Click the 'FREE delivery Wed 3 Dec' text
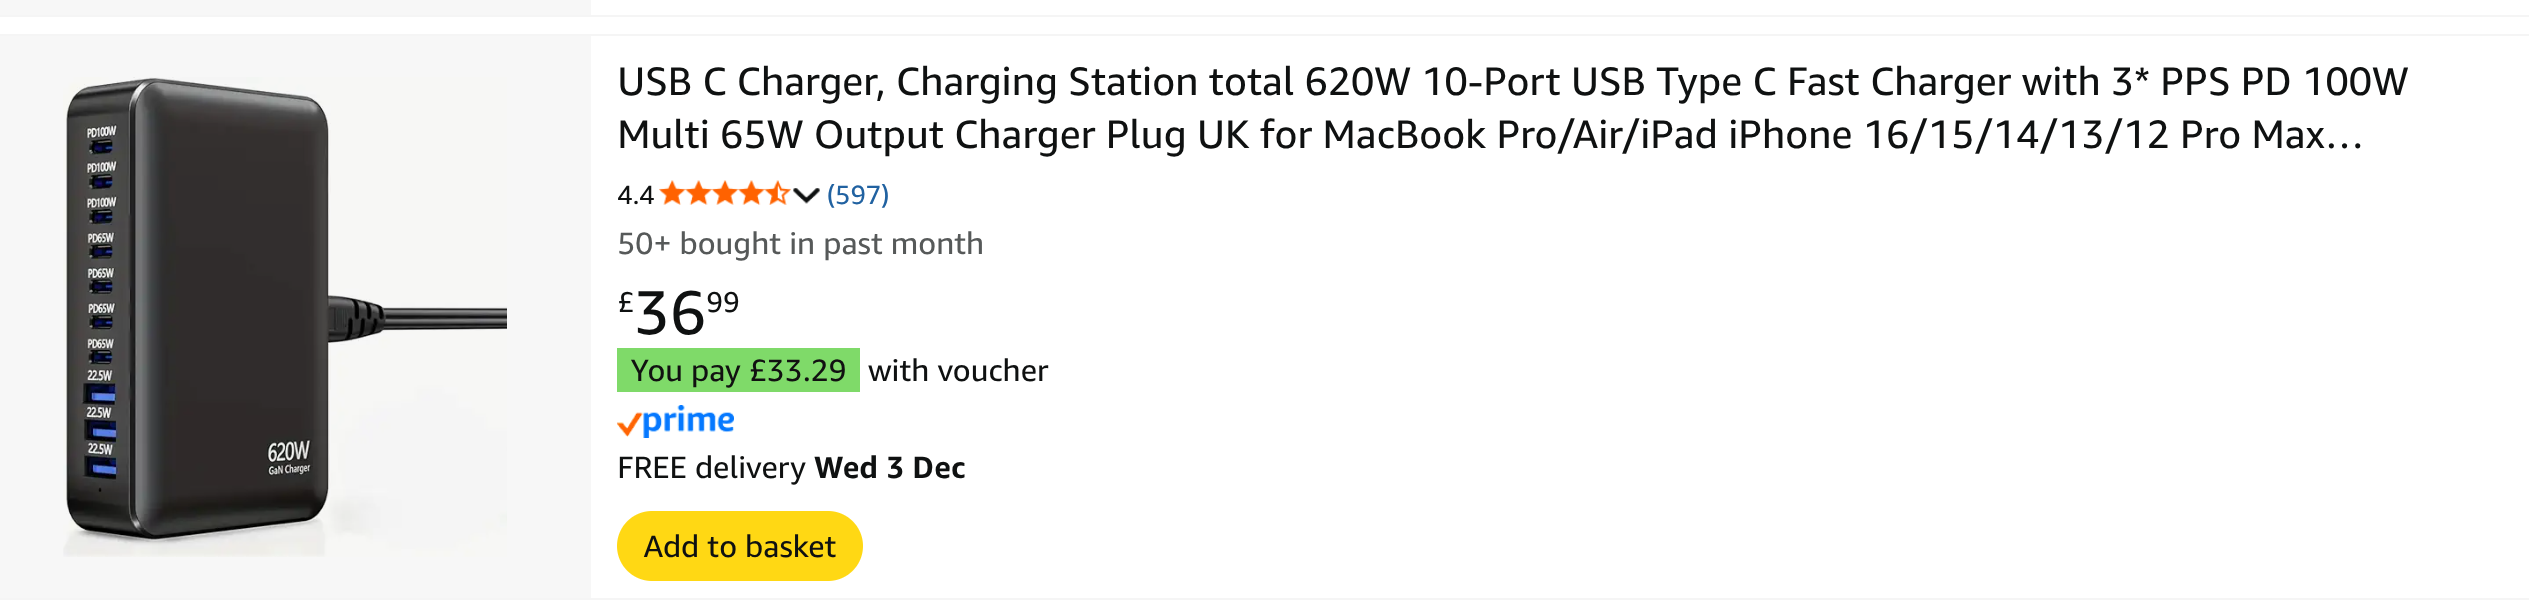This screenshot has height=615, width=2529. 790,468
